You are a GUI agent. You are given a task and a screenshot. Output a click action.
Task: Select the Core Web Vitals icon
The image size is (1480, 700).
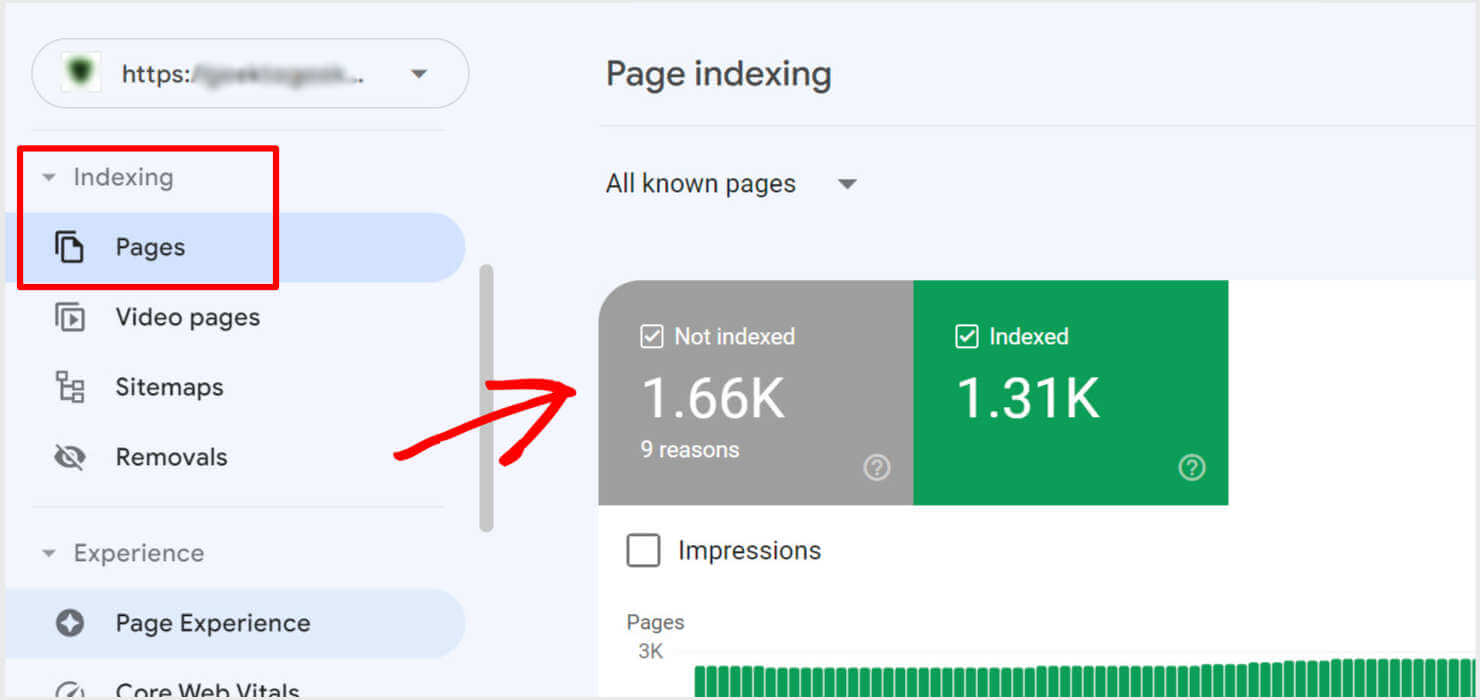(70, 690)
